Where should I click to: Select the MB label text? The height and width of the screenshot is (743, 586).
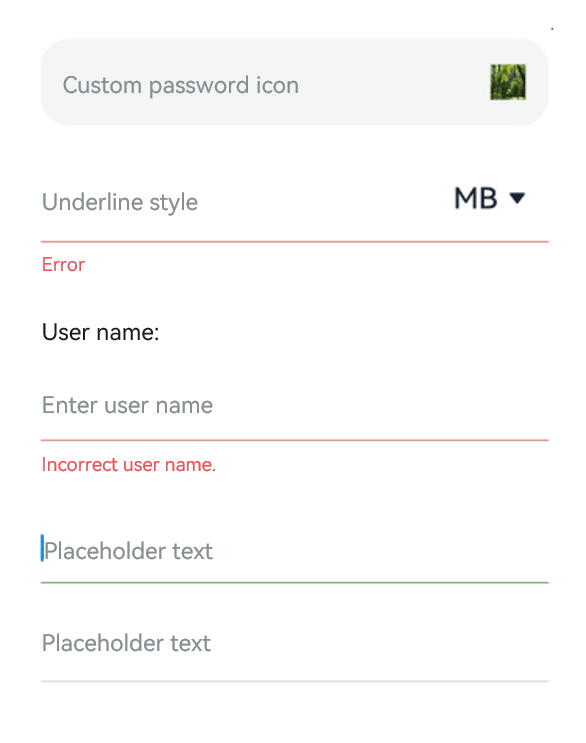476,198
